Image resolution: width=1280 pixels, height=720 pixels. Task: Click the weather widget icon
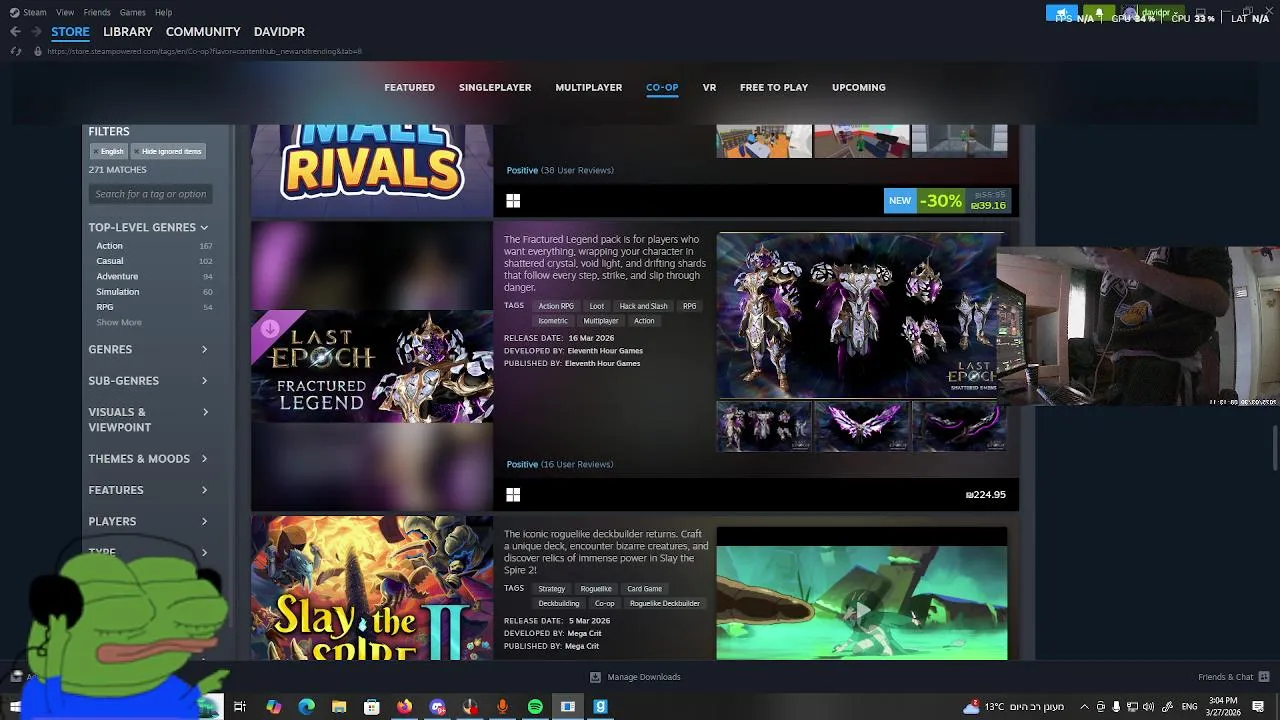[x=971, y=707]
